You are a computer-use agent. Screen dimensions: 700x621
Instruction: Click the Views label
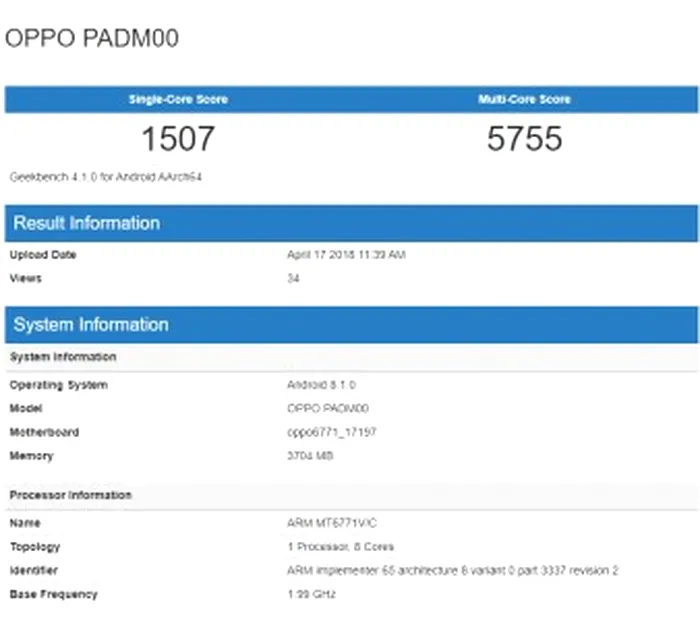25,279
